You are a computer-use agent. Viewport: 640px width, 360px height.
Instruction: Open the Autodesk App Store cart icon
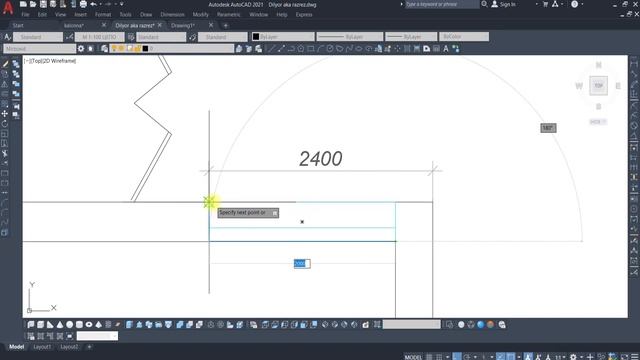(545, 4)
